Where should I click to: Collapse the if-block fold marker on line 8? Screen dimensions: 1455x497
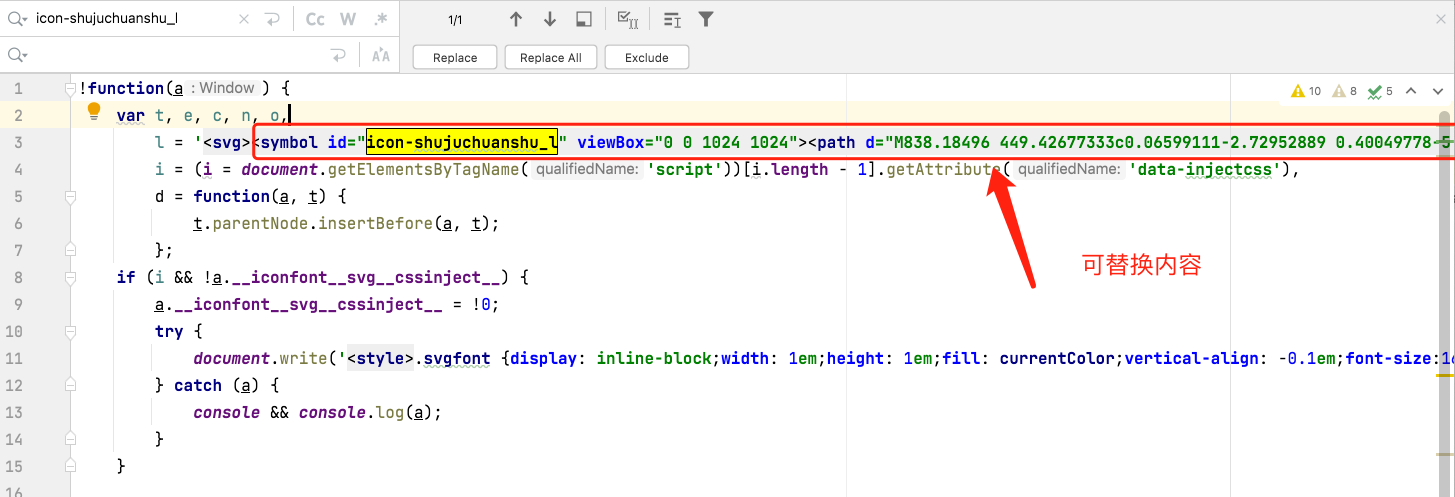coord(70,278)
